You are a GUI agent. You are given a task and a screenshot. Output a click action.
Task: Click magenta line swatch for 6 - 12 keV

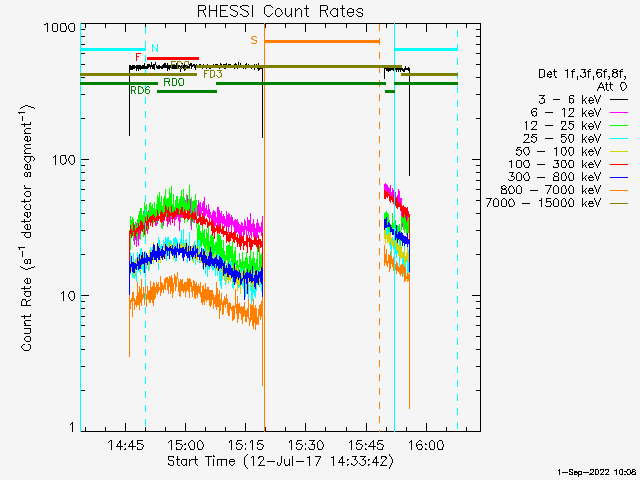618,112
